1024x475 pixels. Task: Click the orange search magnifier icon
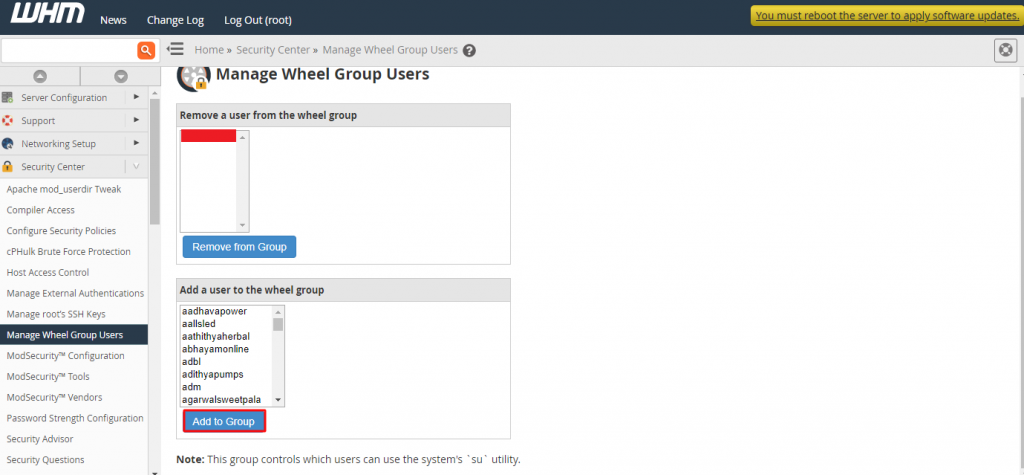tap(146, 49)
